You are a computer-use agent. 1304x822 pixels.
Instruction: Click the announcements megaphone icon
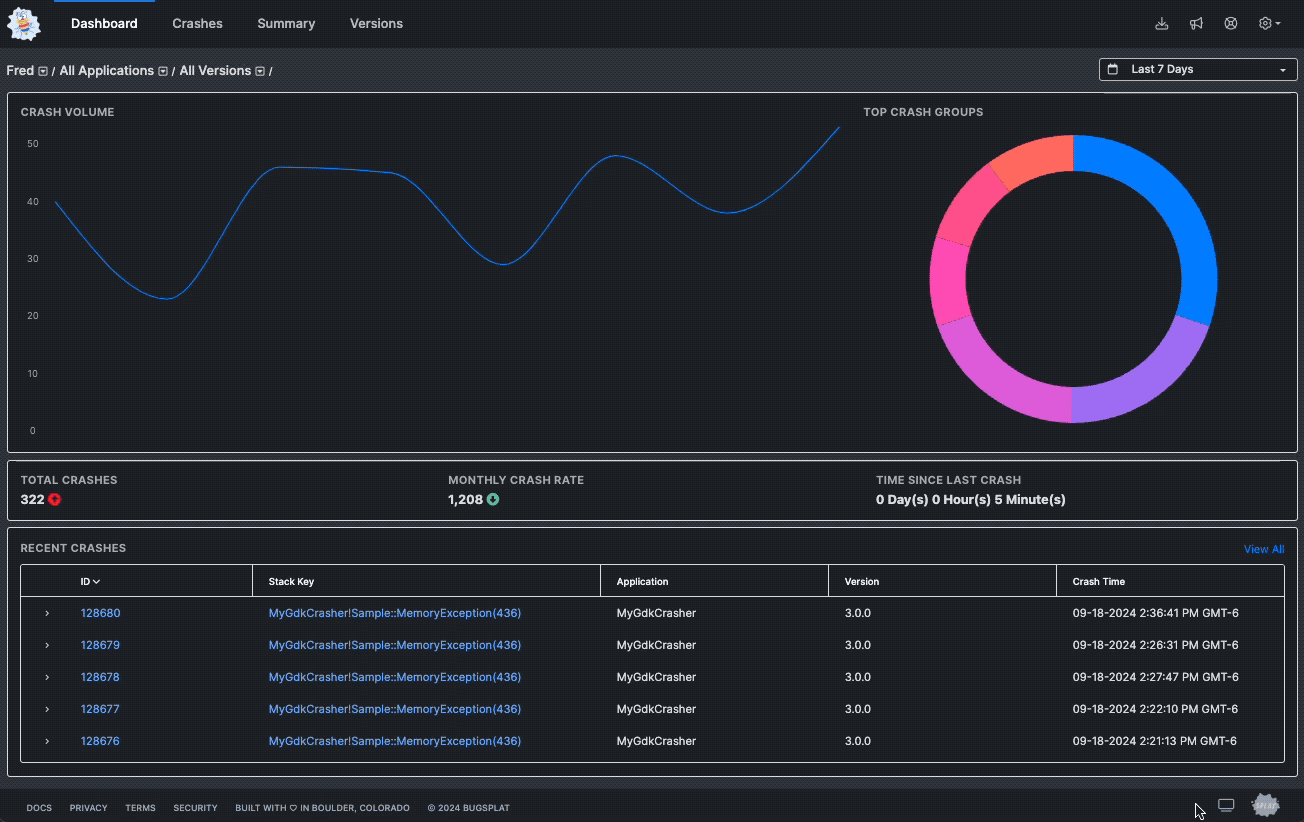click(x=1196, y=23)
